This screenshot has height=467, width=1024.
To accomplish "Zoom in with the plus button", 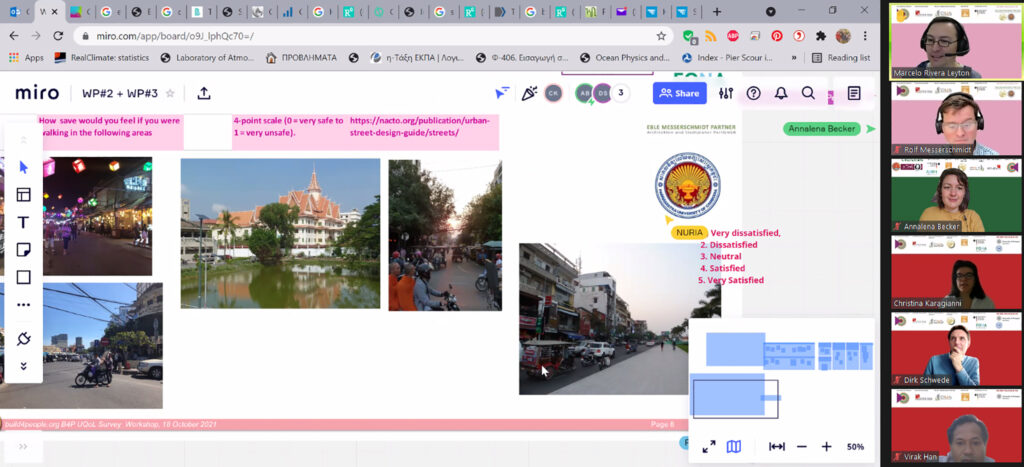I will point(826,447).
